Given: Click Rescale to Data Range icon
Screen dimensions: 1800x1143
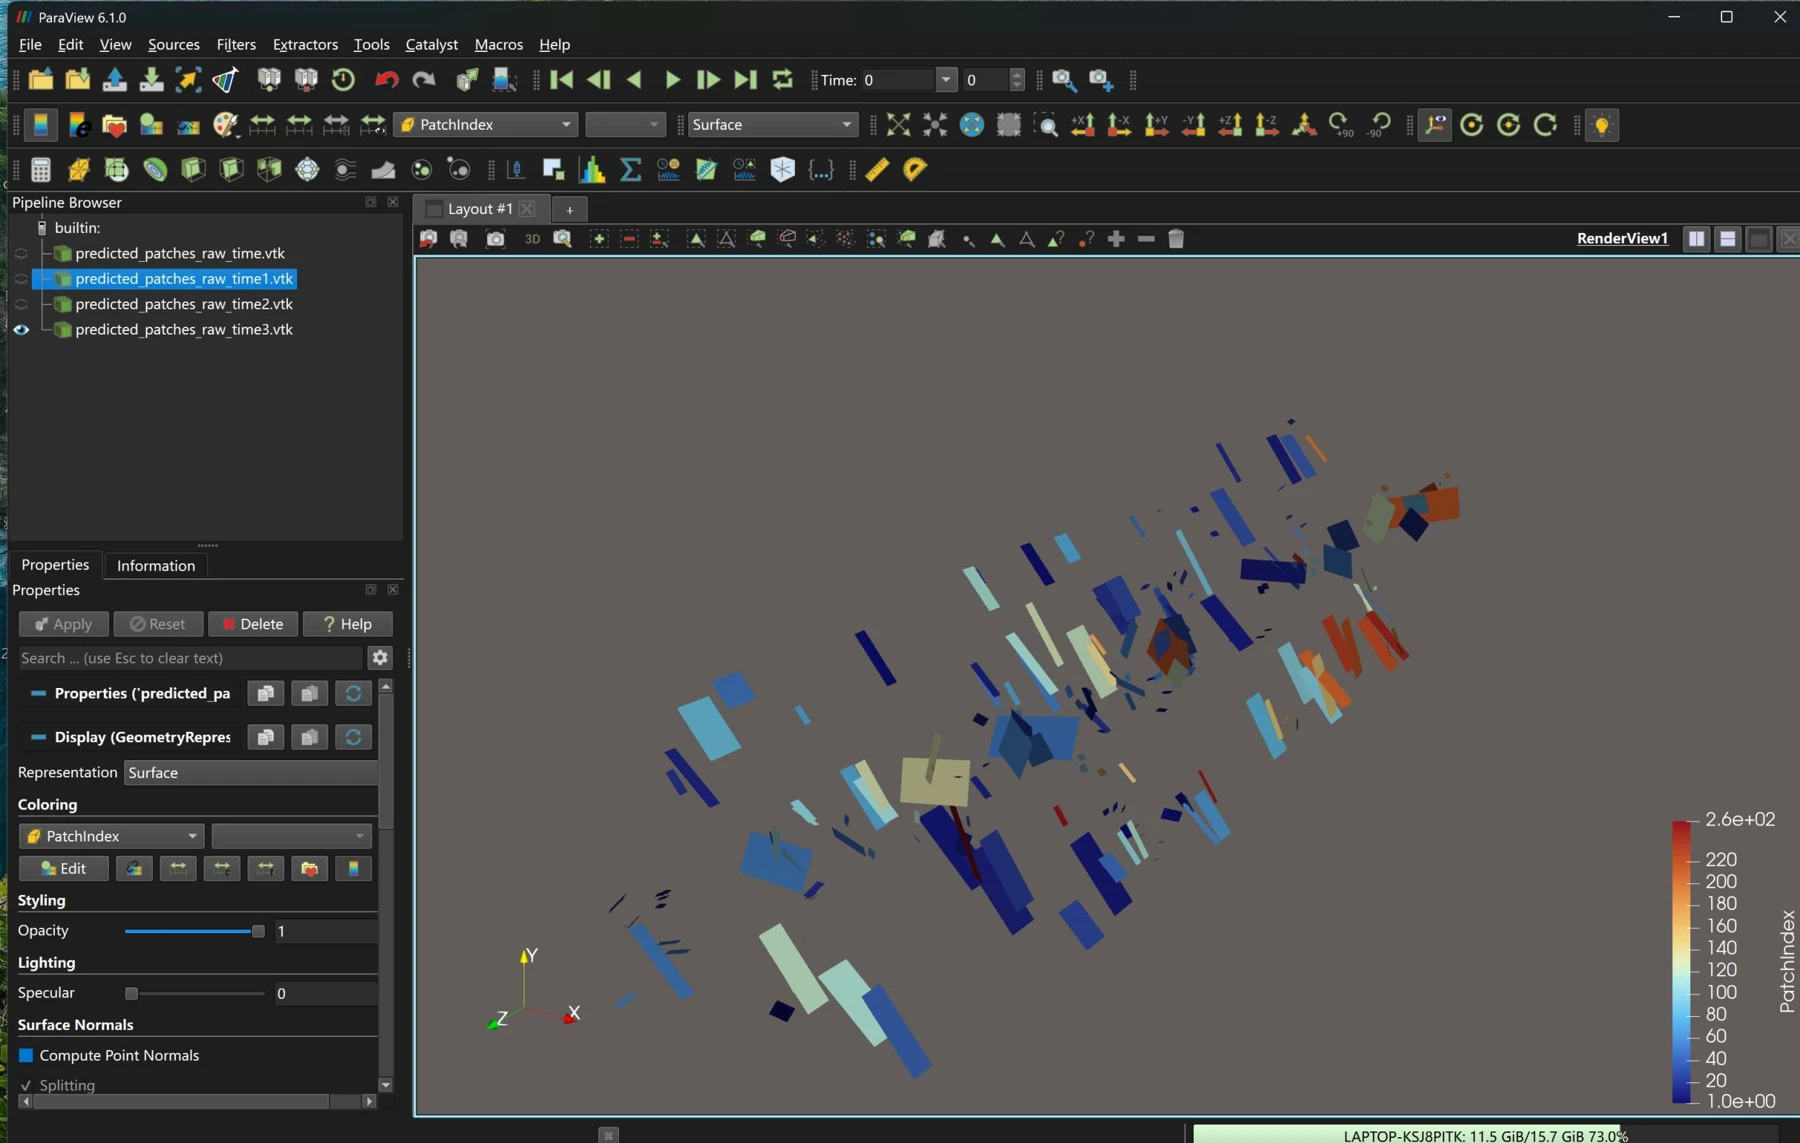Looking at the screenshot, I should (x=262, y=125).
